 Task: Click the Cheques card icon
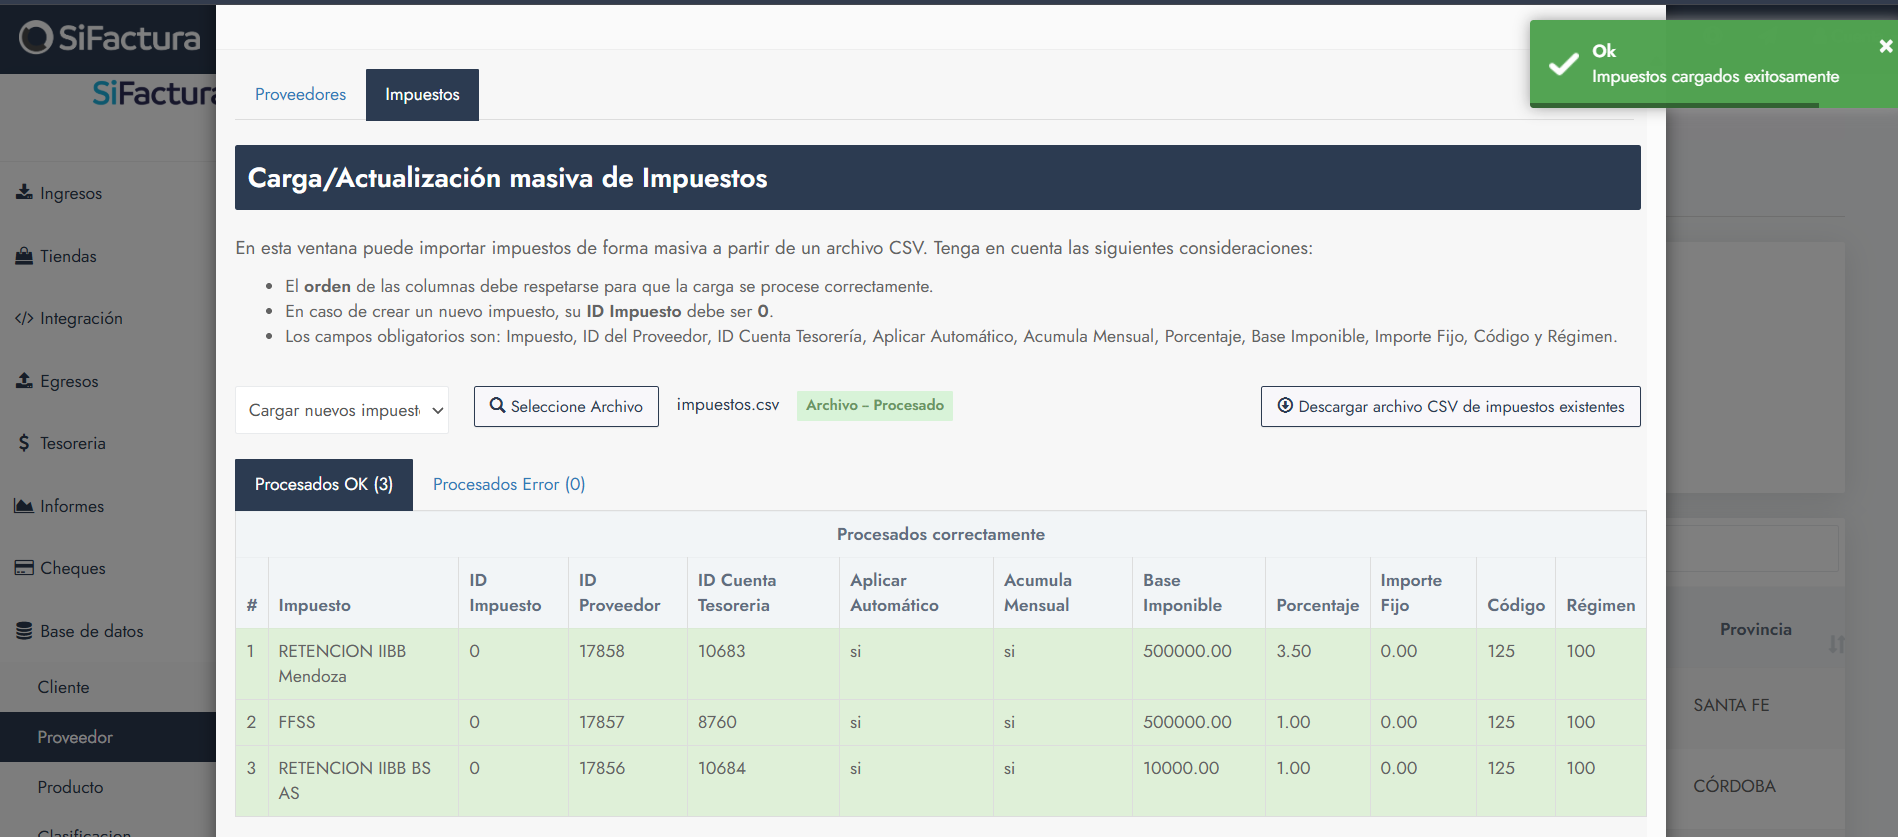click(x=24, y=568)
